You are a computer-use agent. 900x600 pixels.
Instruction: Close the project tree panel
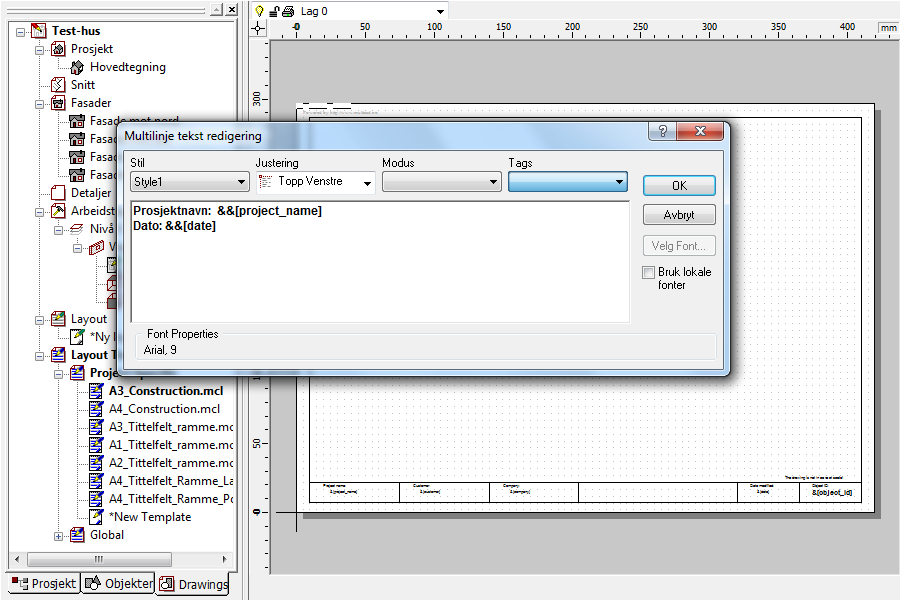(x=231, y=9)
